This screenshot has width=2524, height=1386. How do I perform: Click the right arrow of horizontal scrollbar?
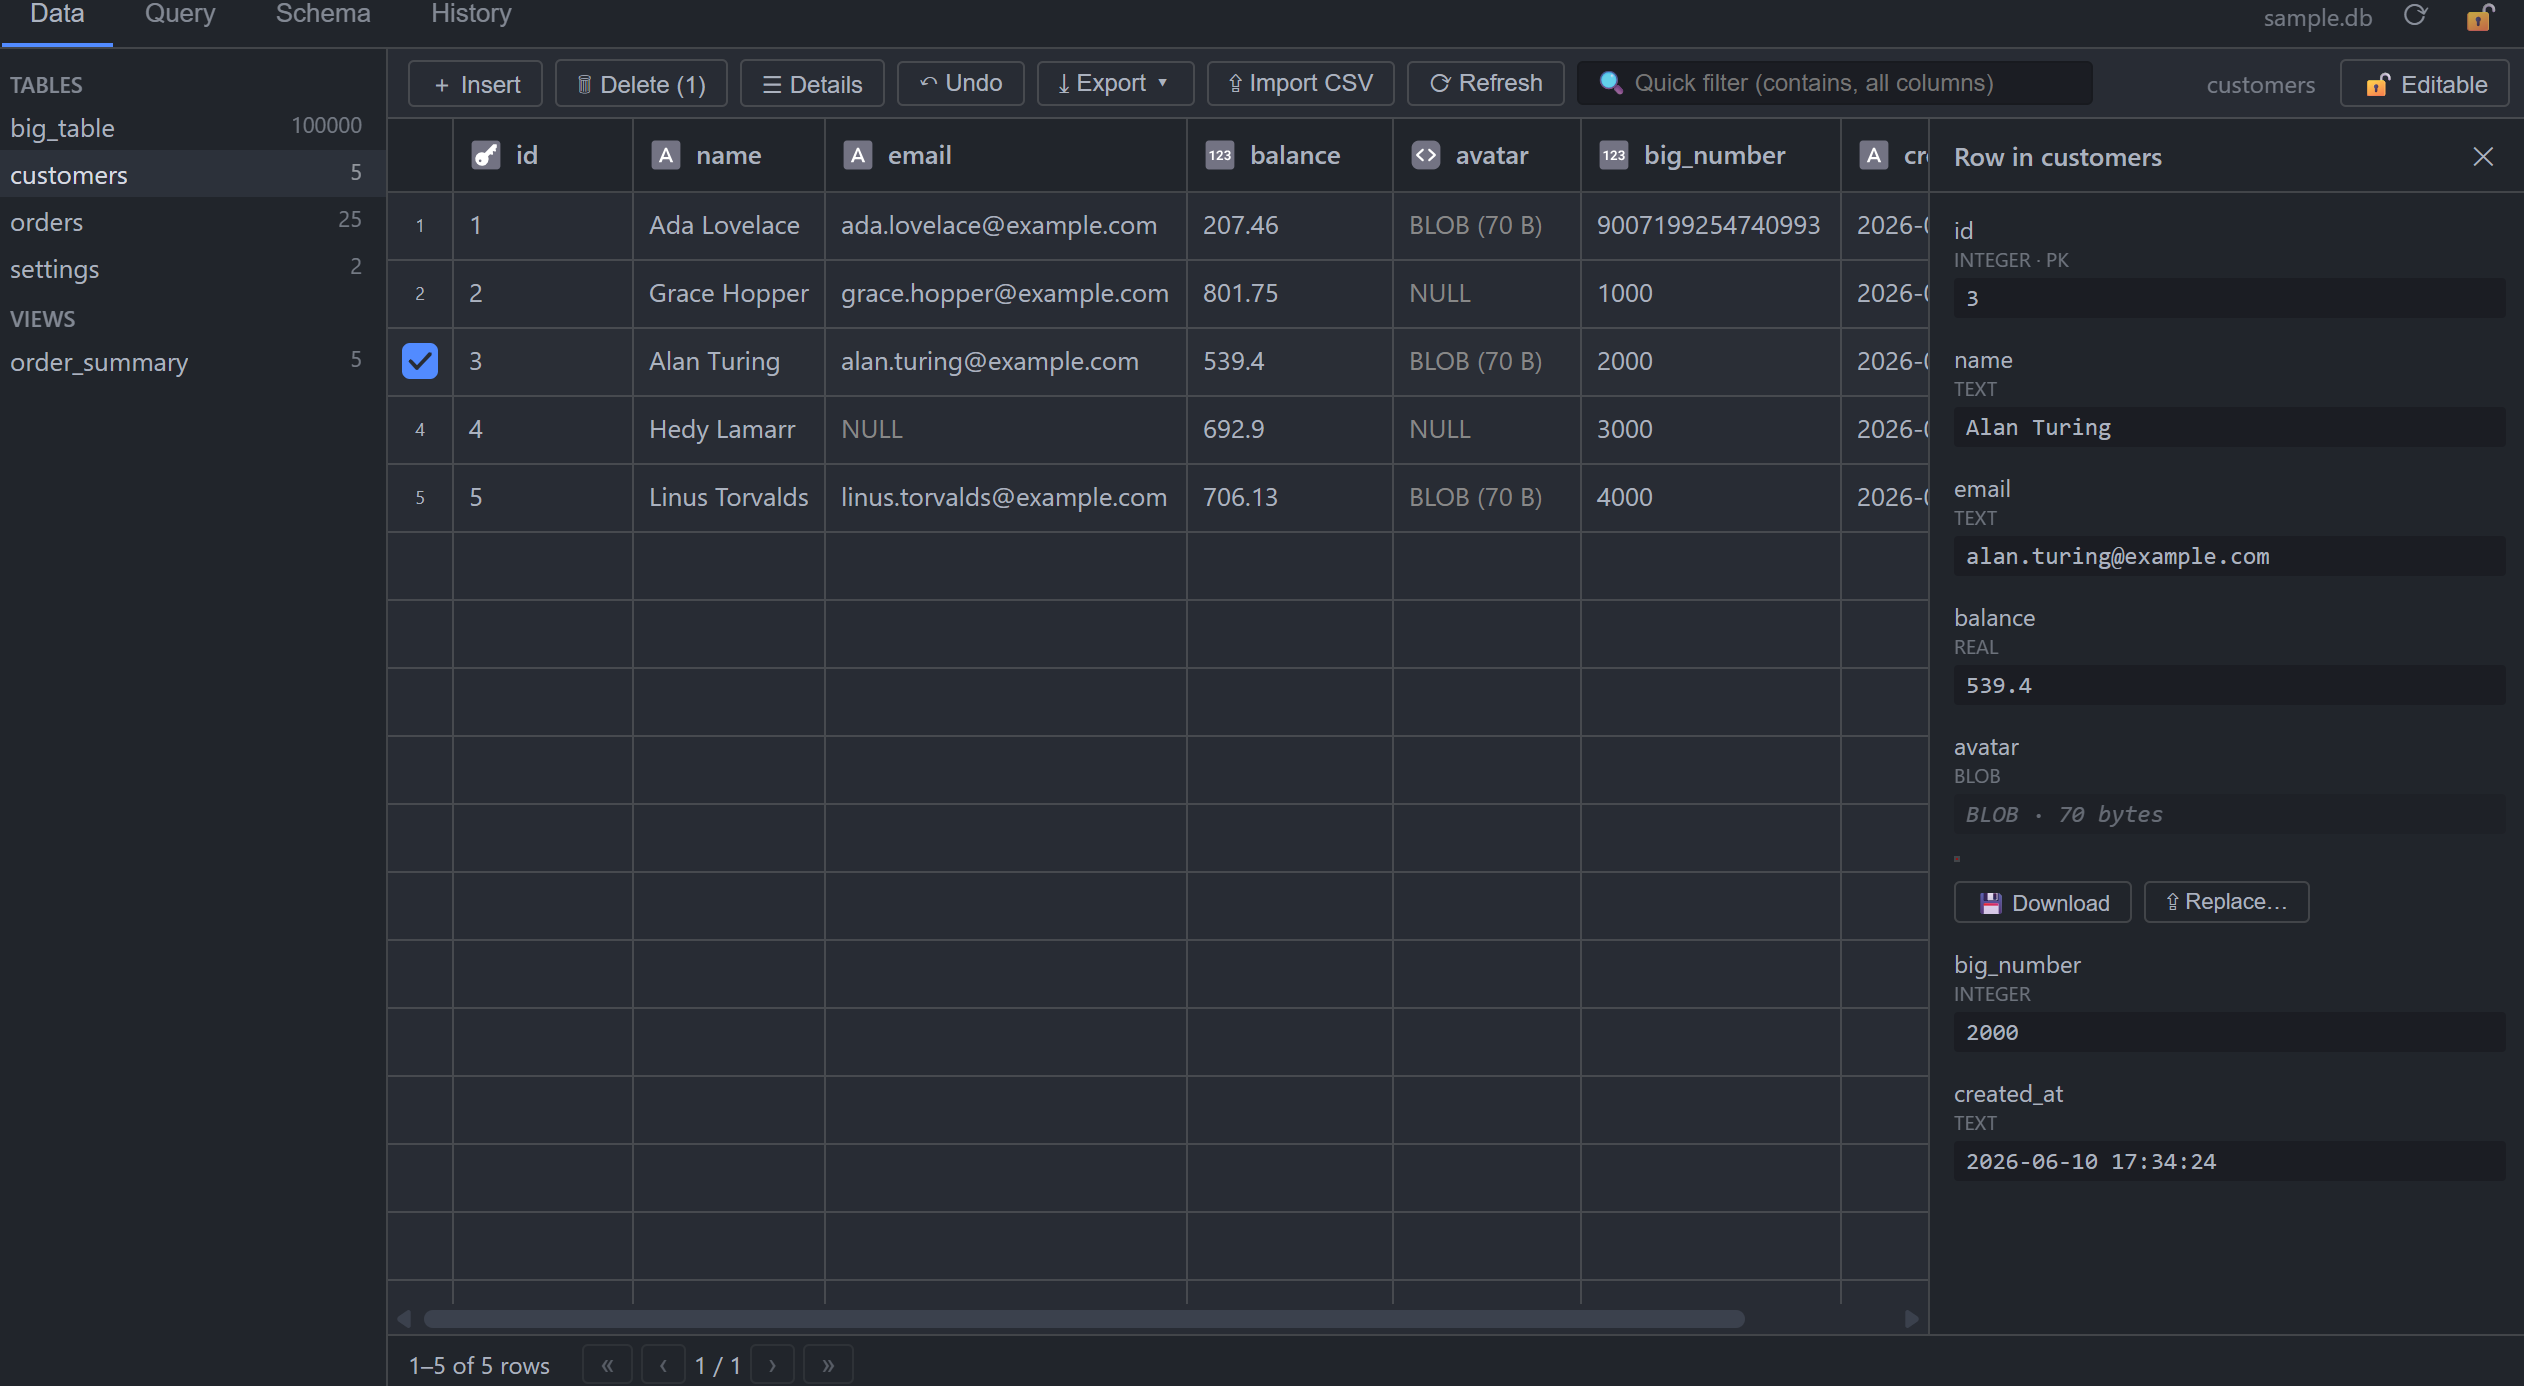click(x=1911, y=1319)
